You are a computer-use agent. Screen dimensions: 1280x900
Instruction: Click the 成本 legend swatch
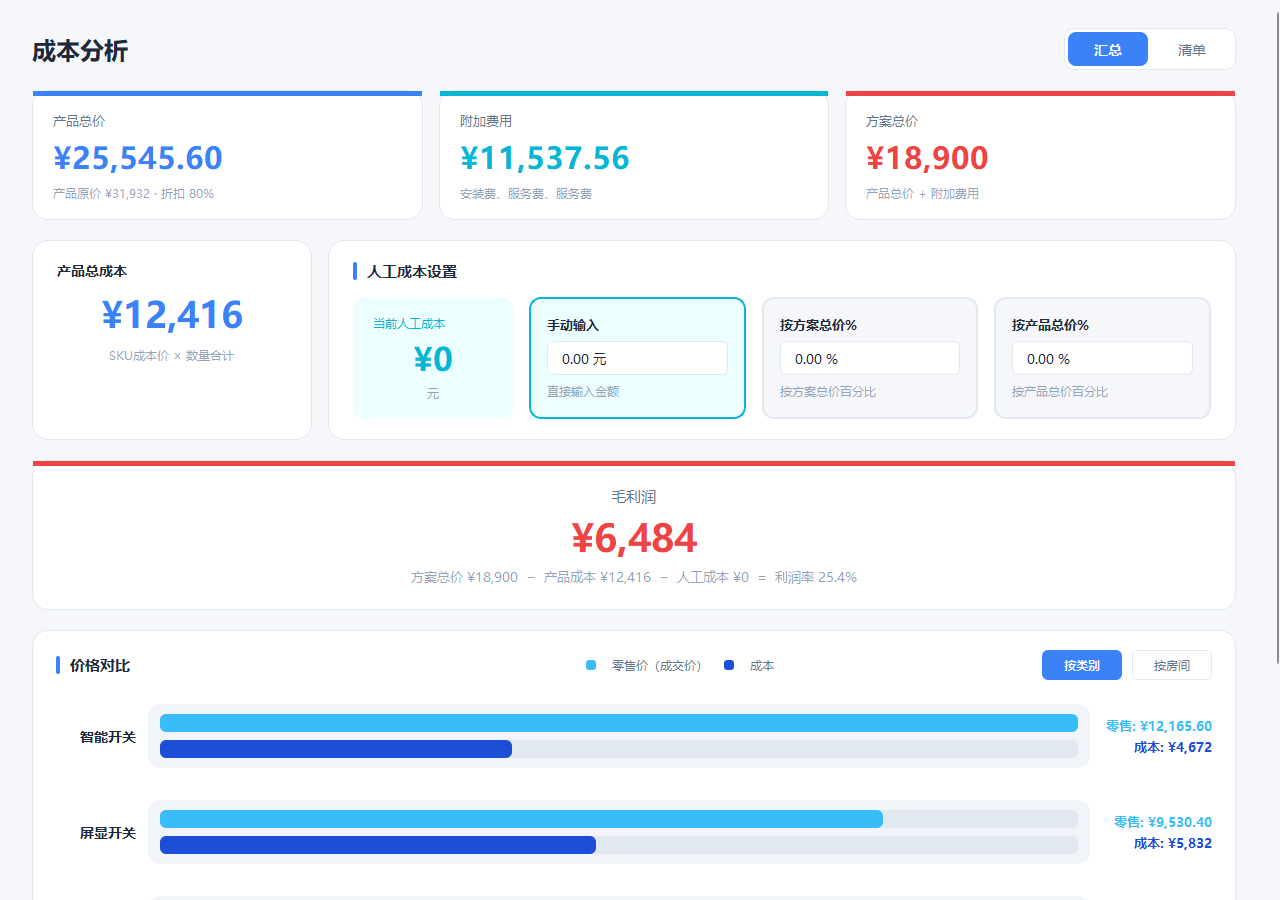click(x=729, y=666)
